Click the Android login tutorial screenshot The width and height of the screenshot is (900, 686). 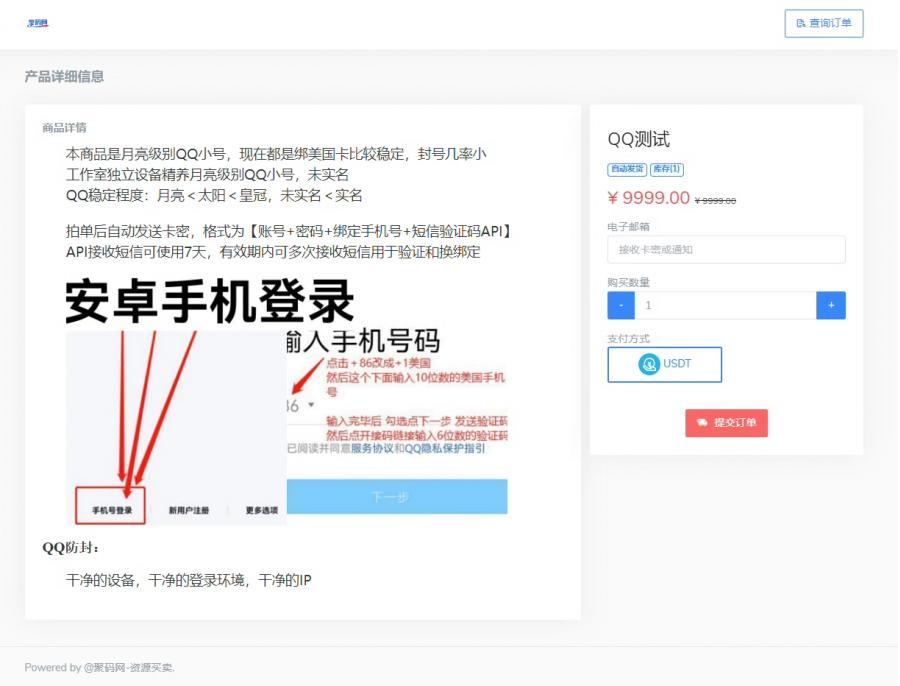[287, 400]
